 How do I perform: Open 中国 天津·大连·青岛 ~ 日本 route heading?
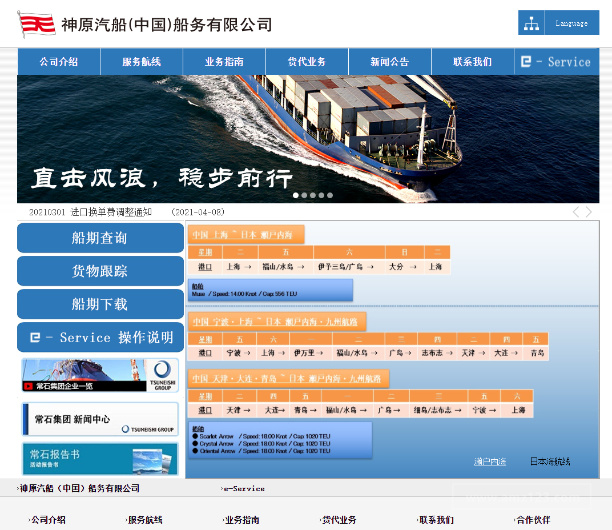[x=289, y=379]
